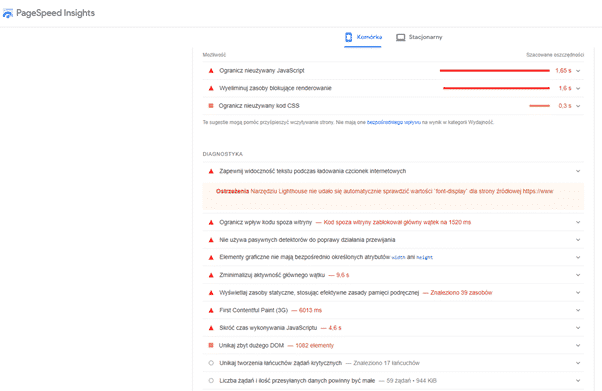Expand chevron for Ogranicz wpływ kodu spoza witryny

[578, 222]
